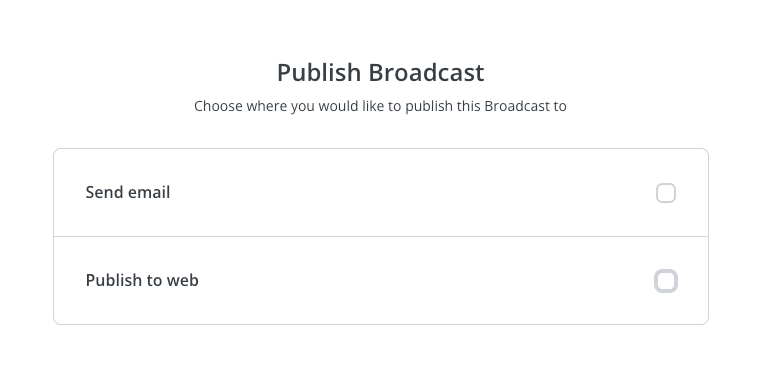
Task: Click the divider between the two options
Action: click(x=381, y=236)
